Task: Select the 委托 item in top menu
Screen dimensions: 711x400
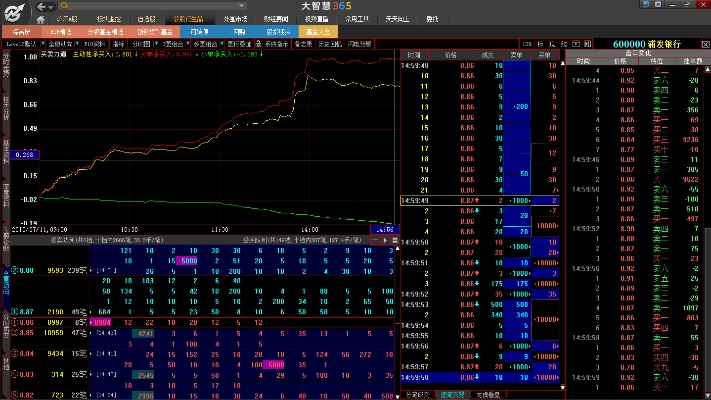Action: click(432, 19)
